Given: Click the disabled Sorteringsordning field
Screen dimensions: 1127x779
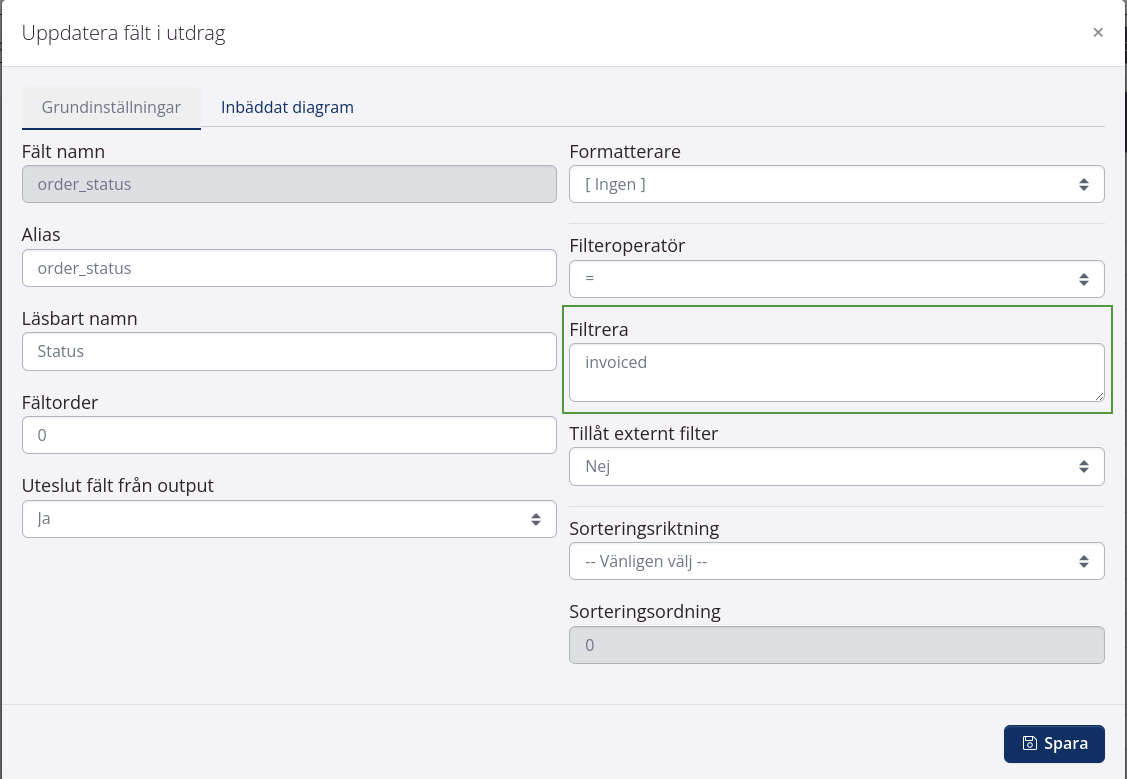Looking at the screenshot, I should tap(835, 645).
